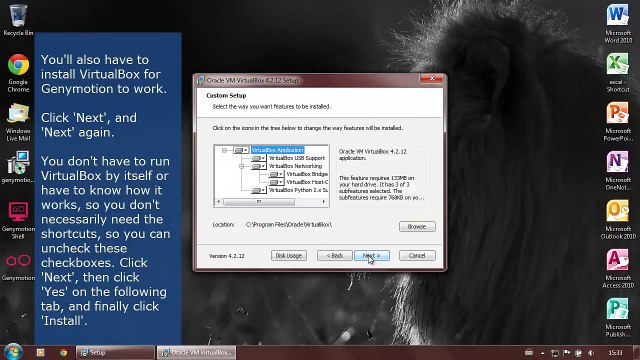Open the VirtualBox Bridged feature dropdown
Screen dimensions: 640x360
click(276, 174)
